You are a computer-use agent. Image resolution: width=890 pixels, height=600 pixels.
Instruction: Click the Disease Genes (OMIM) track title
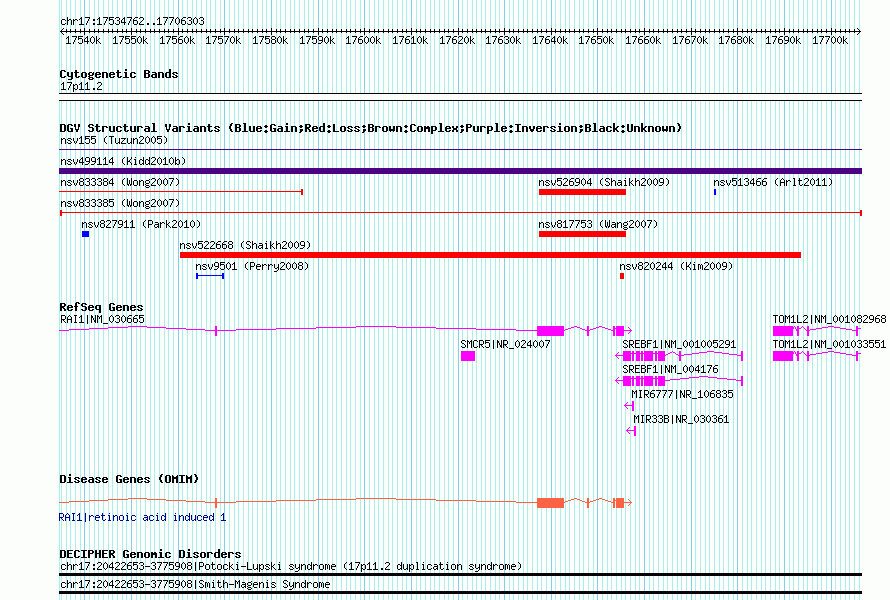coord(129,479)
